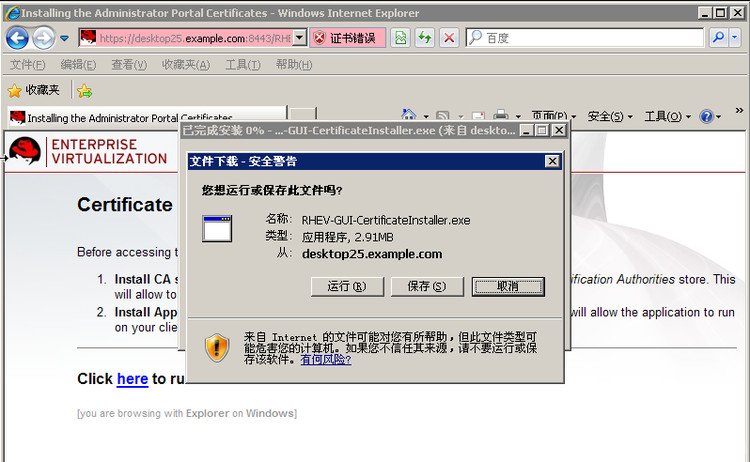Open the 安全(S) dropdown menu
Image resolution: width=750 pixels, height=462 pixels.
point(610,116)
